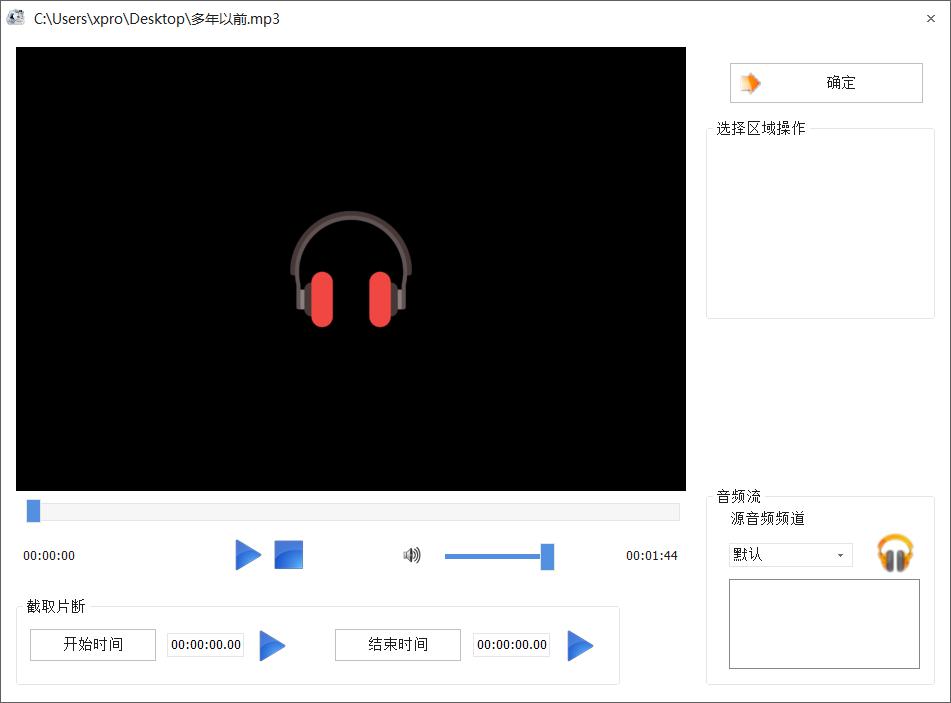Viewport: 951px width, 703px height.
Task: Click the end time field showing 00:00:00.00
Action: 511,645
